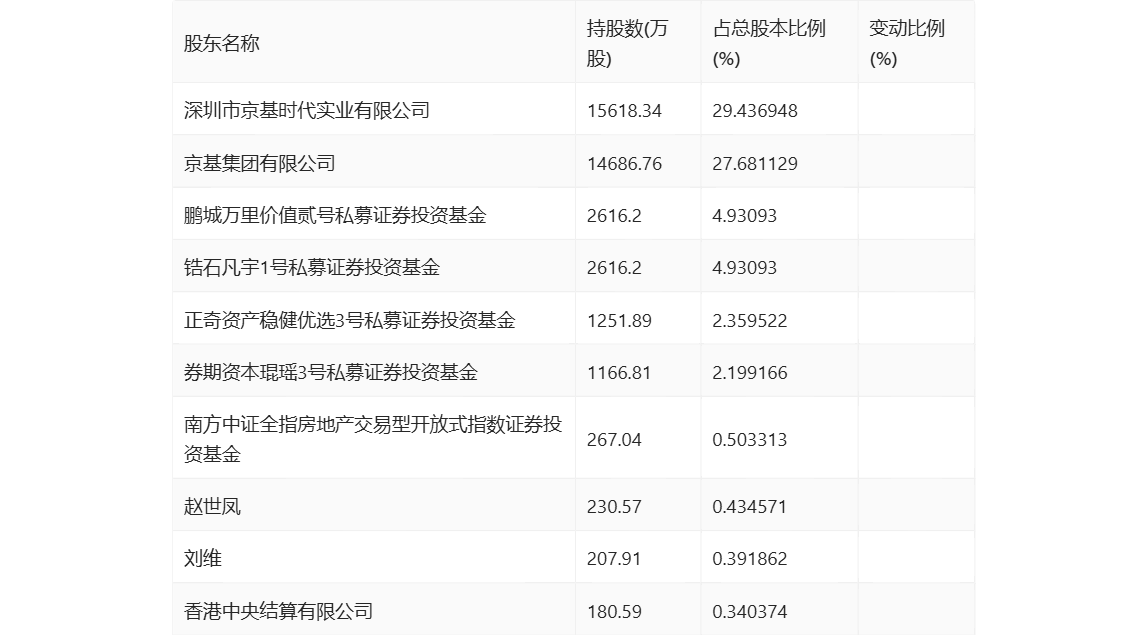Click 4.93093 in 锆石凡宇 row
This screenshot has height=635, width=1147.
(745, 268)
